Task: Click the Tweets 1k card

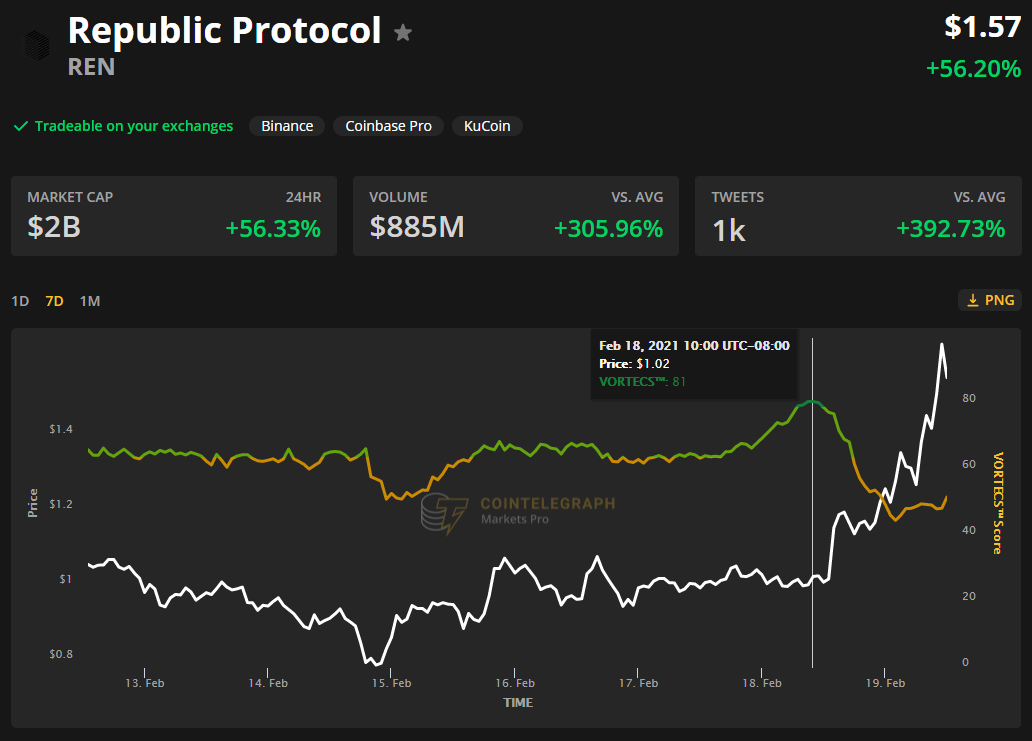Action: click(858, 216)
